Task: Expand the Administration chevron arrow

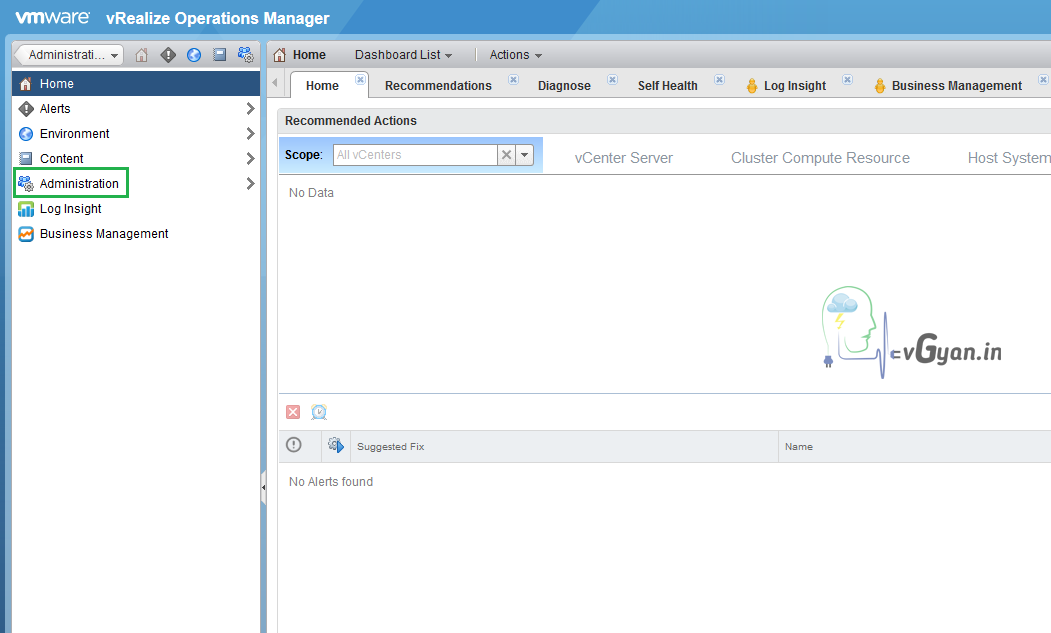Action: coord(250,183)
